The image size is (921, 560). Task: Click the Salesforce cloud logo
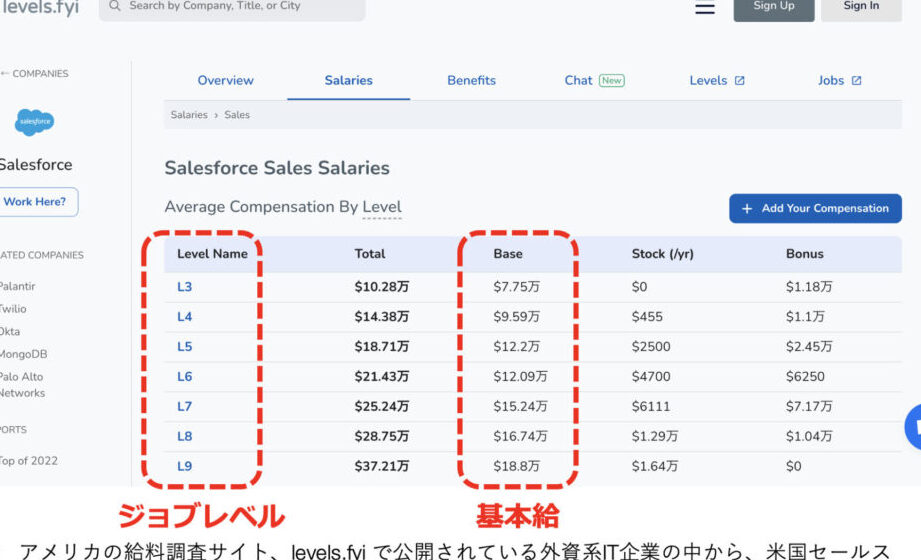pos(35,122)
